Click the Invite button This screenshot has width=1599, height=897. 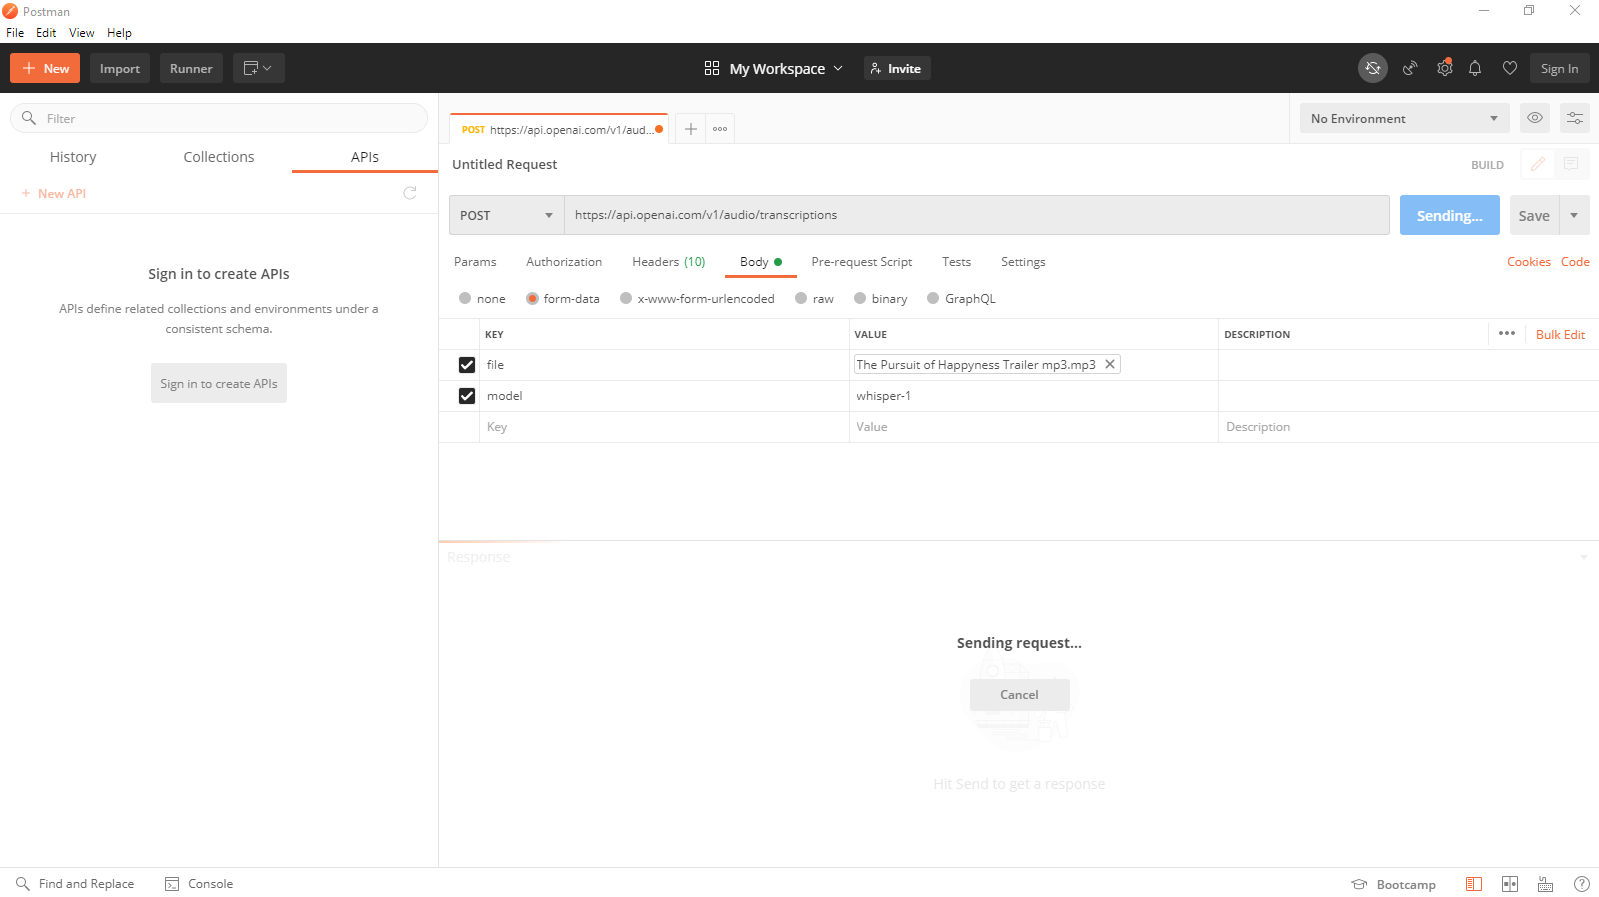click(x=897, y=68)
